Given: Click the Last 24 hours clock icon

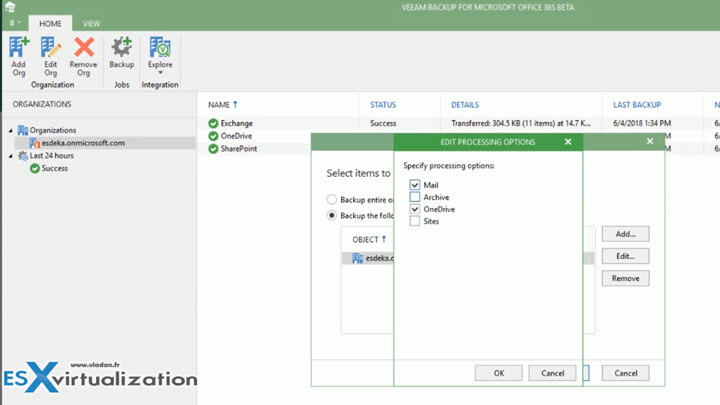Looking at the screenshot, I should [x=23, y=156].
